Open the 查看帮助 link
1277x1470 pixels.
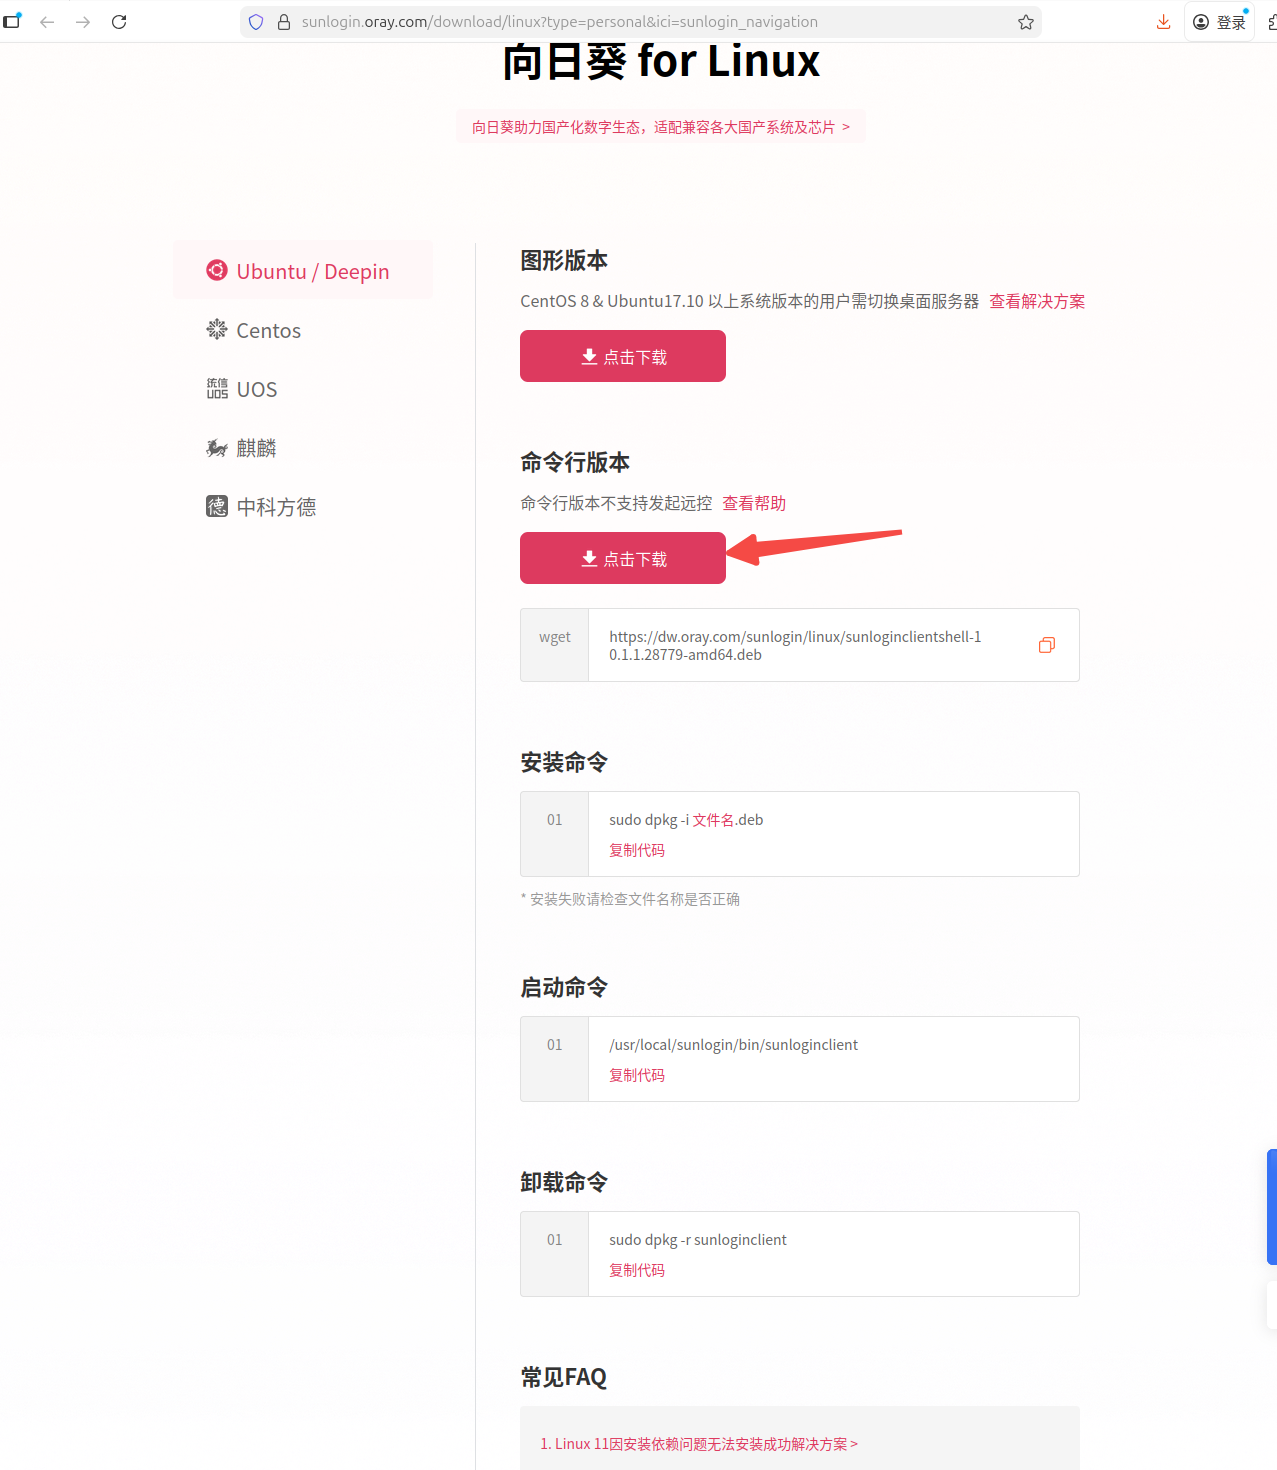[x=754, y=503]
